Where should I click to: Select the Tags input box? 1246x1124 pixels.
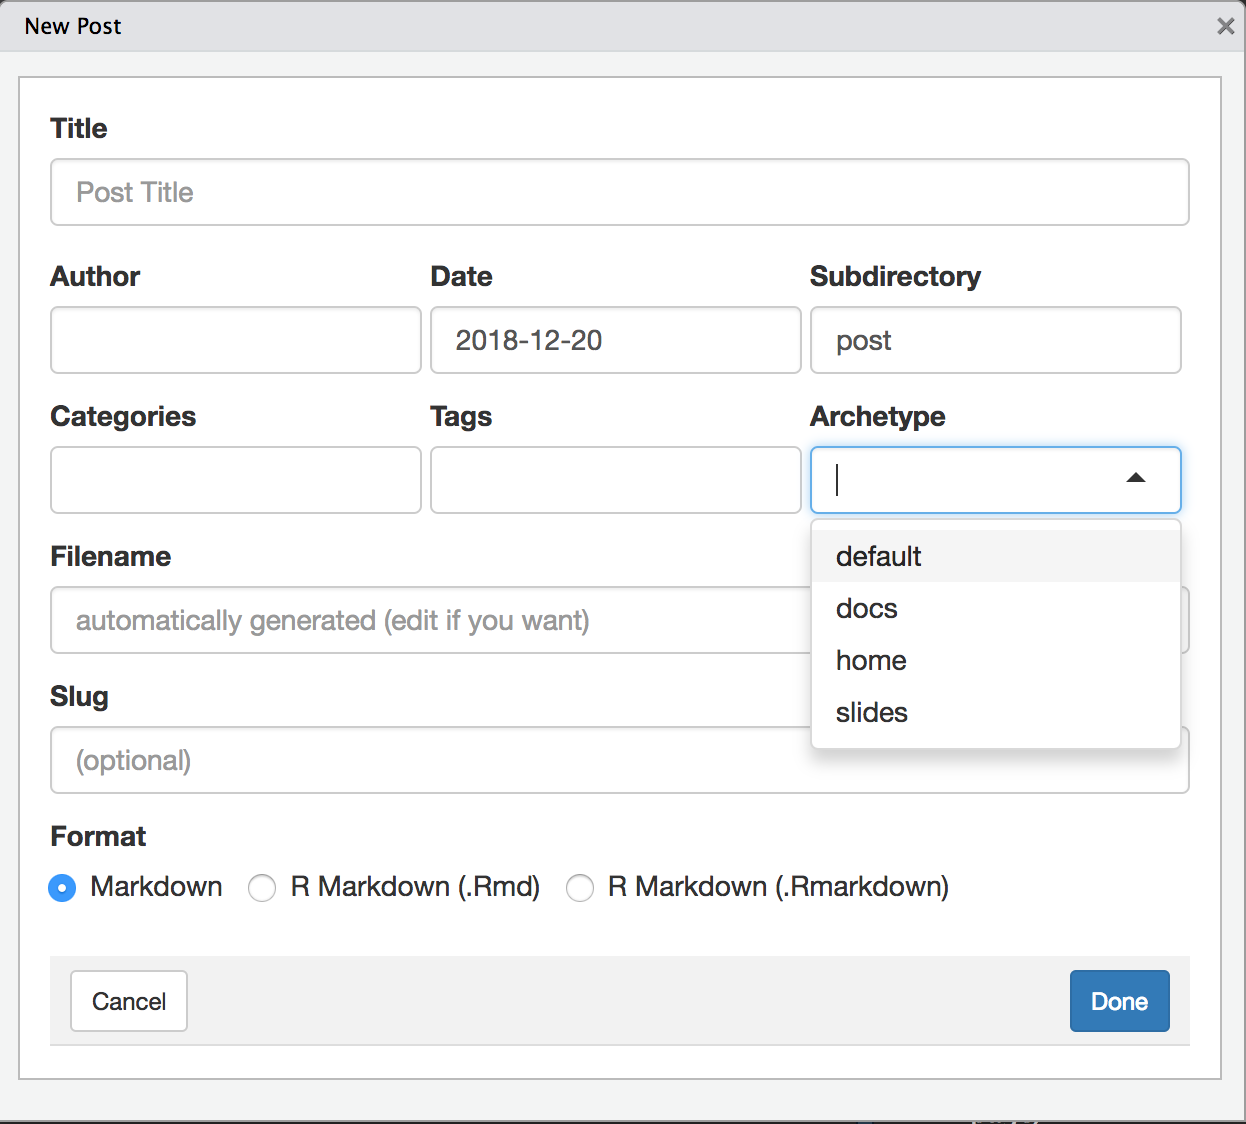pos(615,480)
